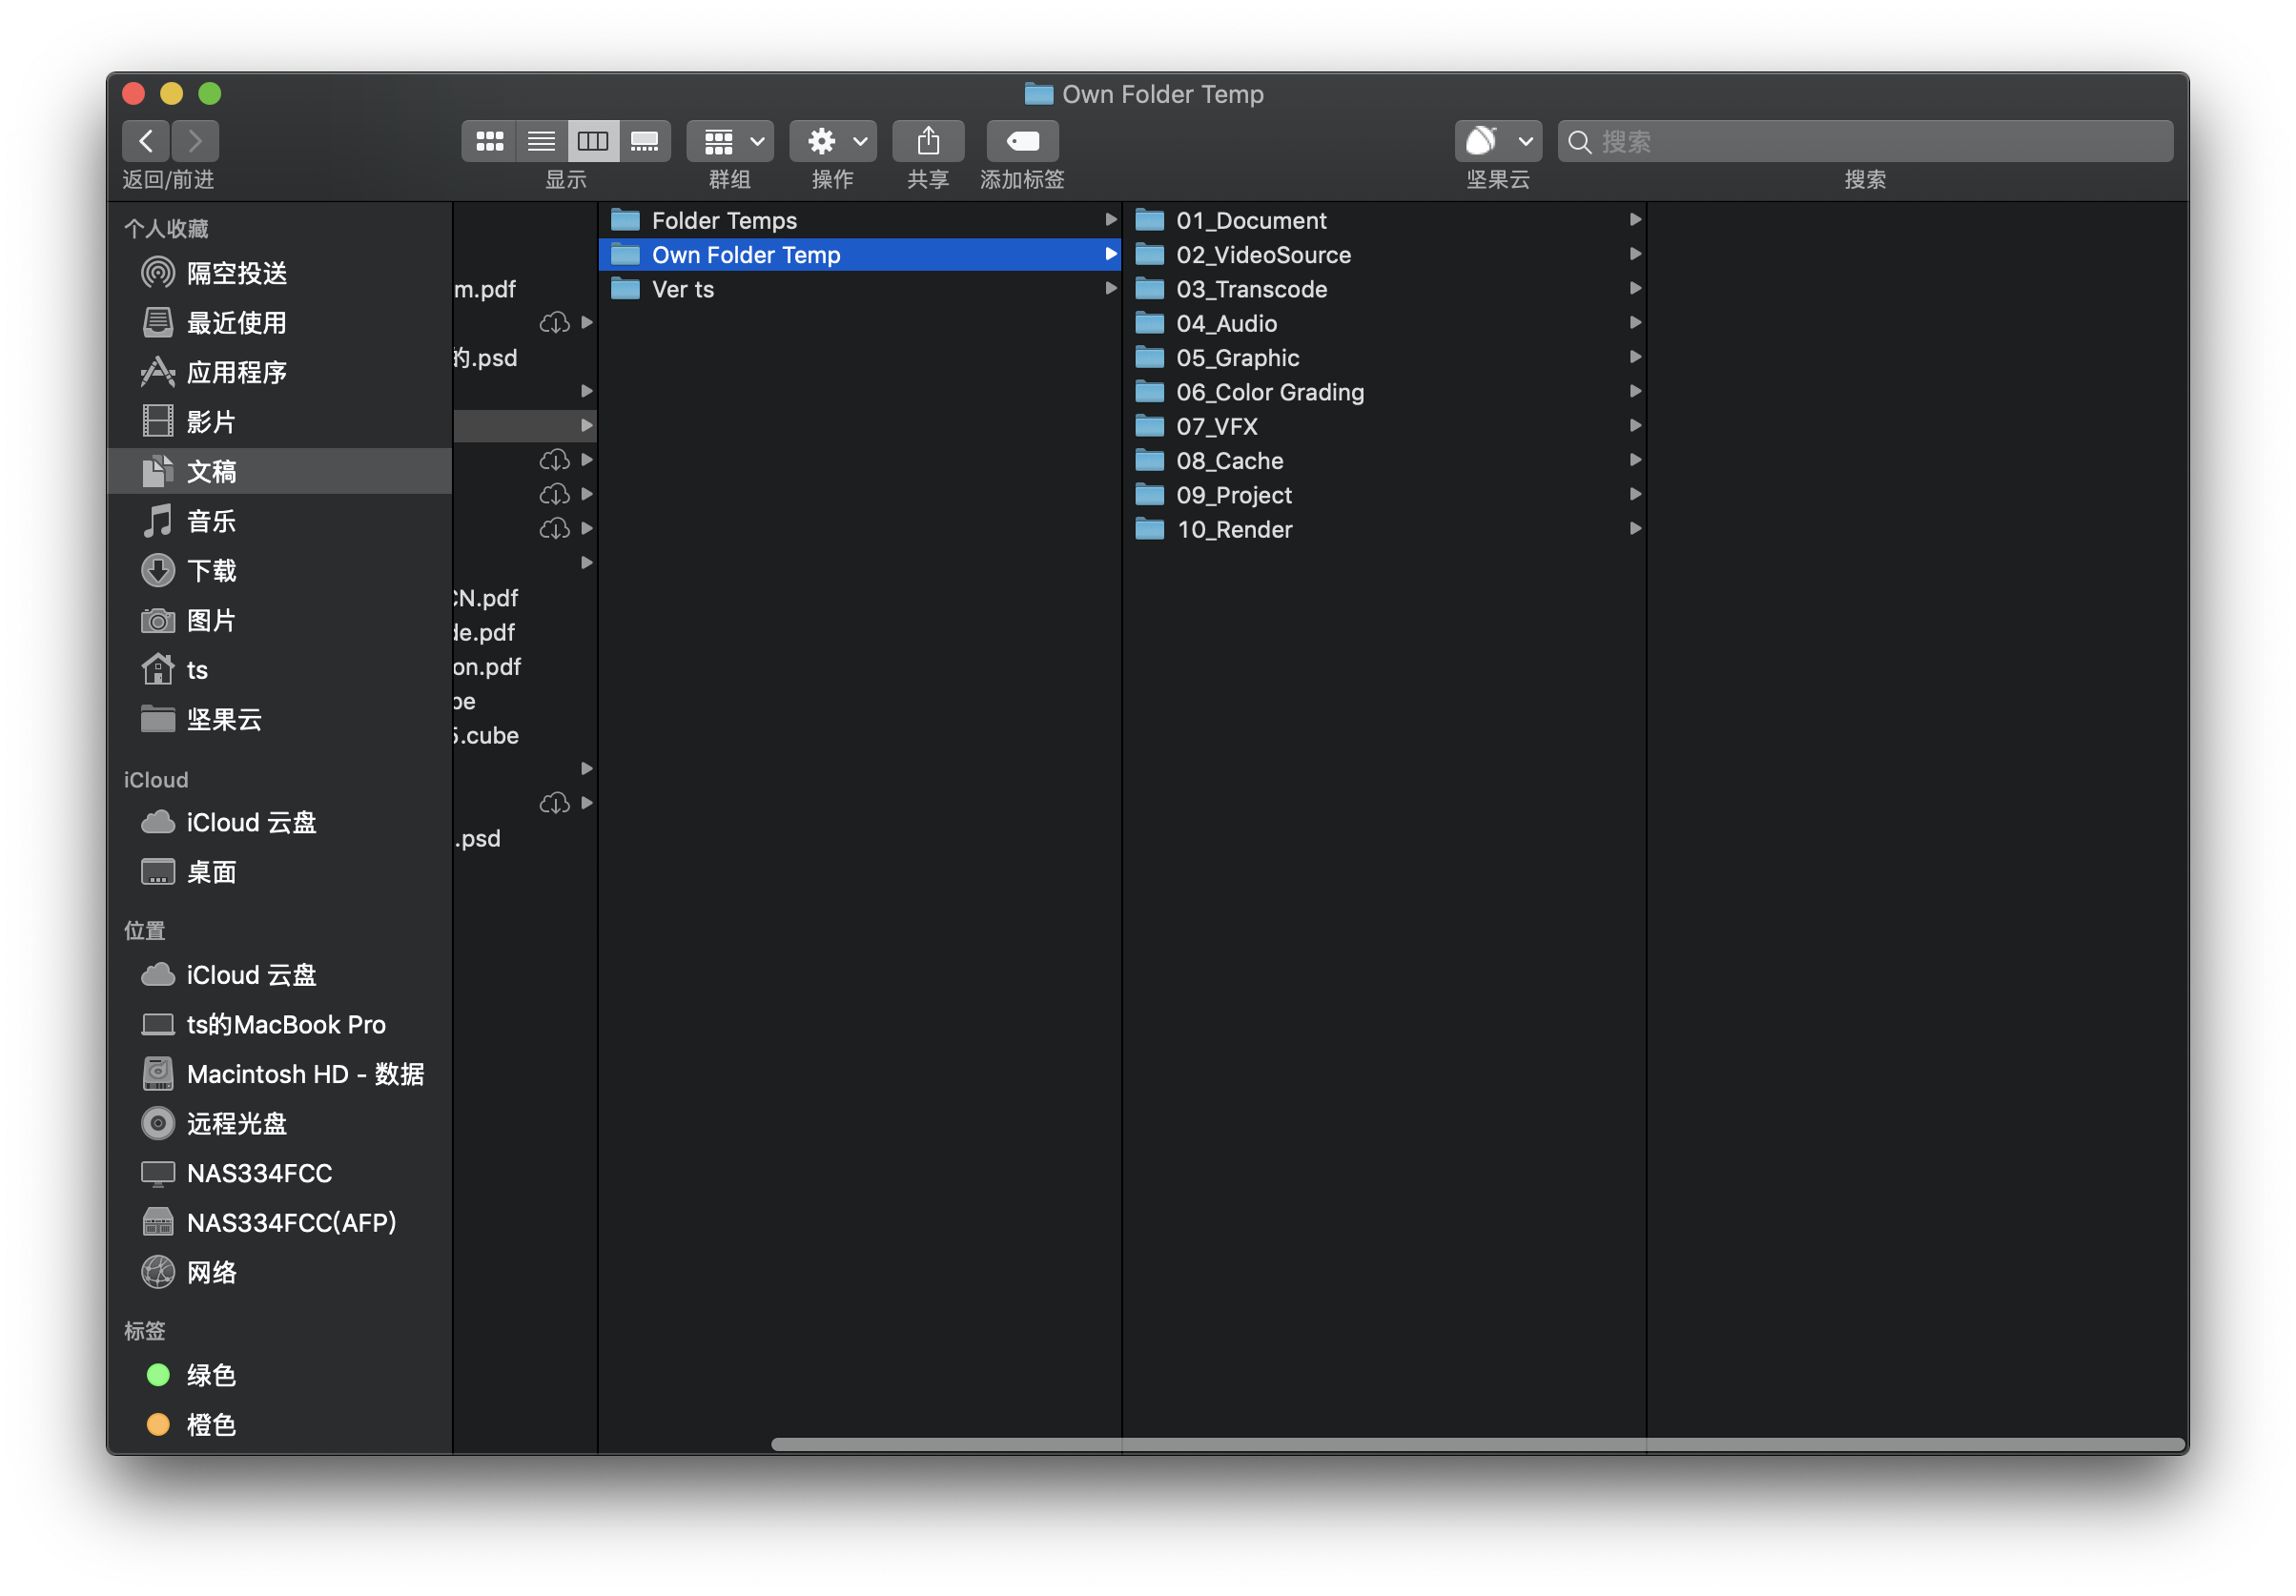Viewport: 2296px width, 1596px height.
Task: Open AirDrop (隔空投送) in sidebar
Action: pyautogui.click(x=236, y=273)
